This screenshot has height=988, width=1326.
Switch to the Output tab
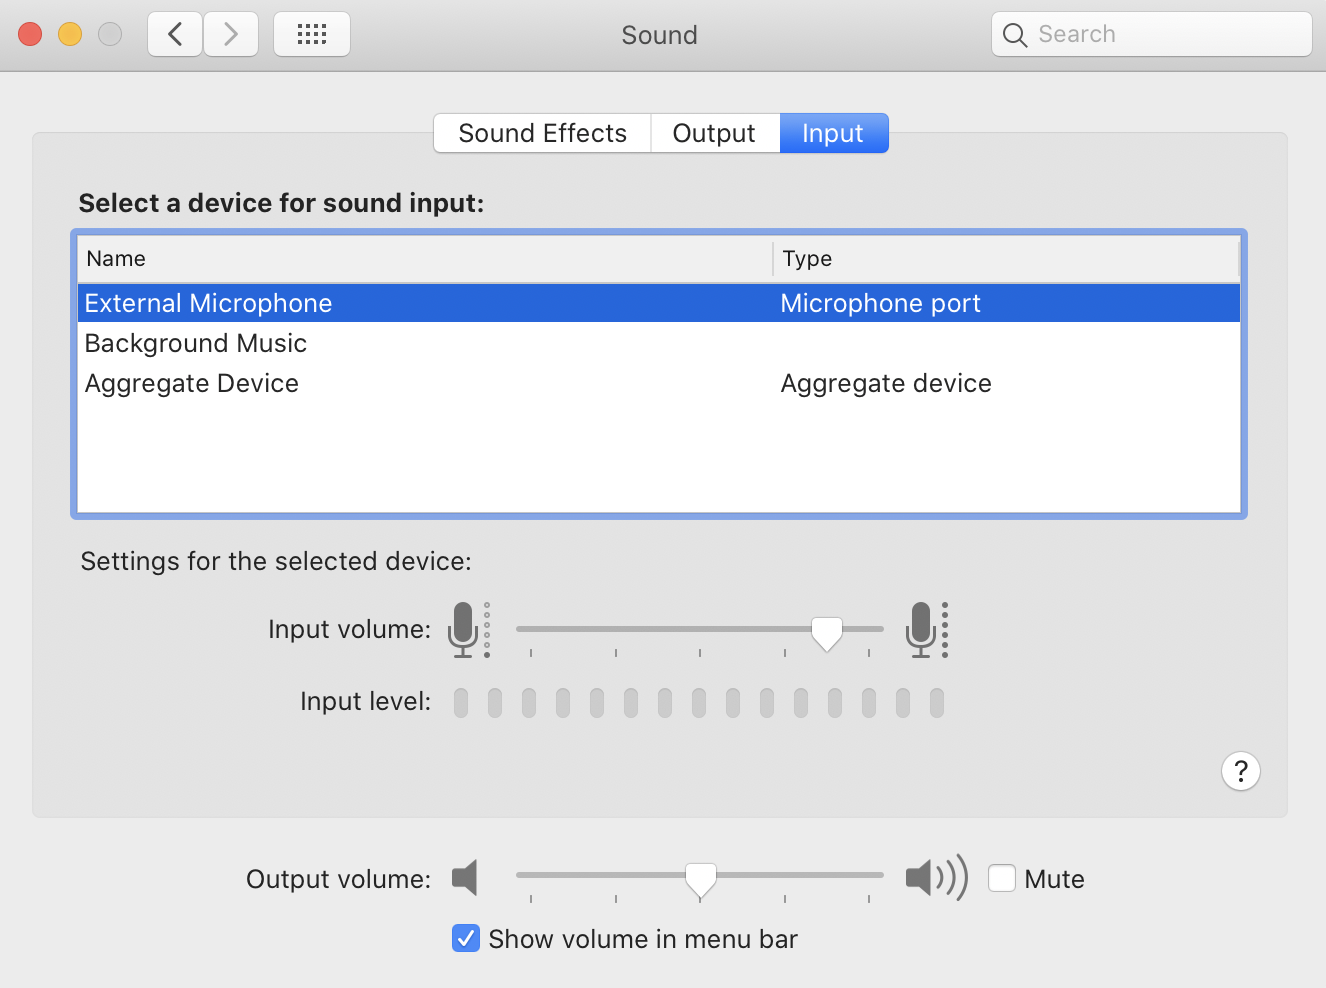(x=714, y=133)
